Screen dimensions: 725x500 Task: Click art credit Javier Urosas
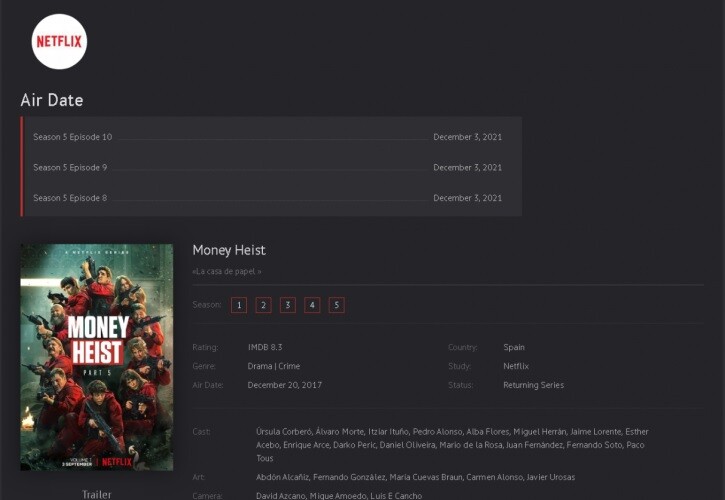point(550,477)
